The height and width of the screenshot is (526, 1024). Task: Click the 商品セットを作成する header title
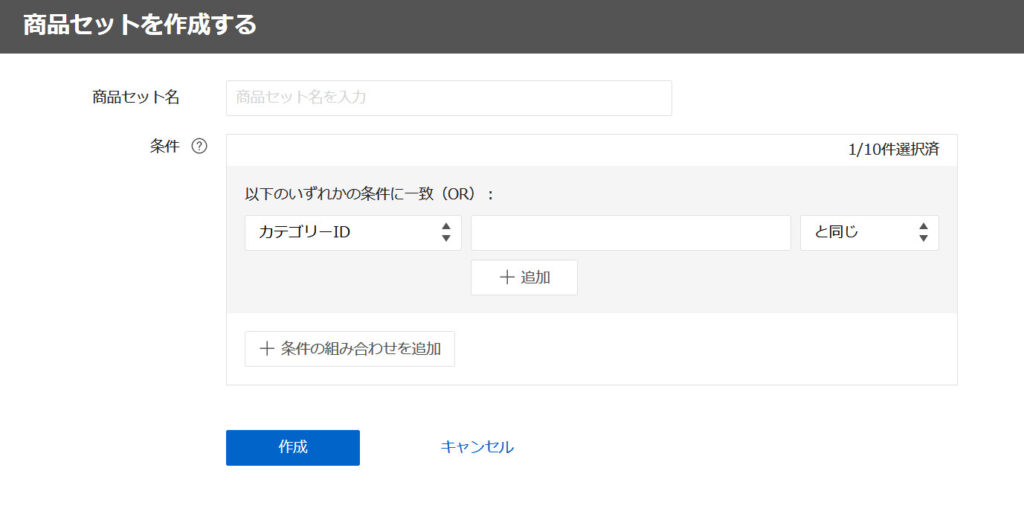click(x=140, y=25)
